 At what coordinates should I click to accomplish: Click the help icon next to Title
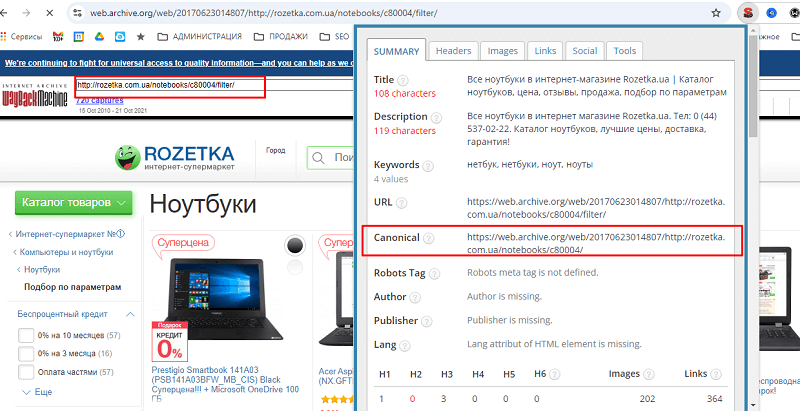pos(403,81)
